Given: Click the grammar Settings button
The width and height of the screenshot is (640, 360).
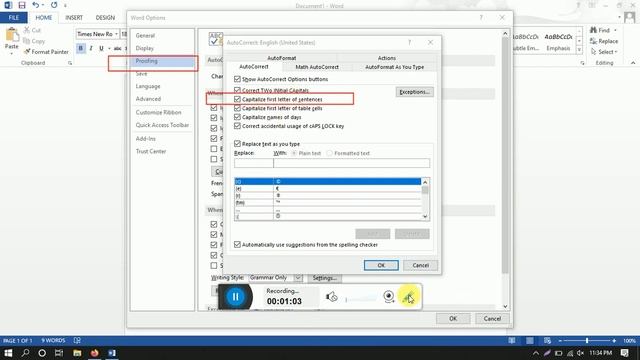Looking at the screenshot, I should pyautogui.click(x=324, y=278).
